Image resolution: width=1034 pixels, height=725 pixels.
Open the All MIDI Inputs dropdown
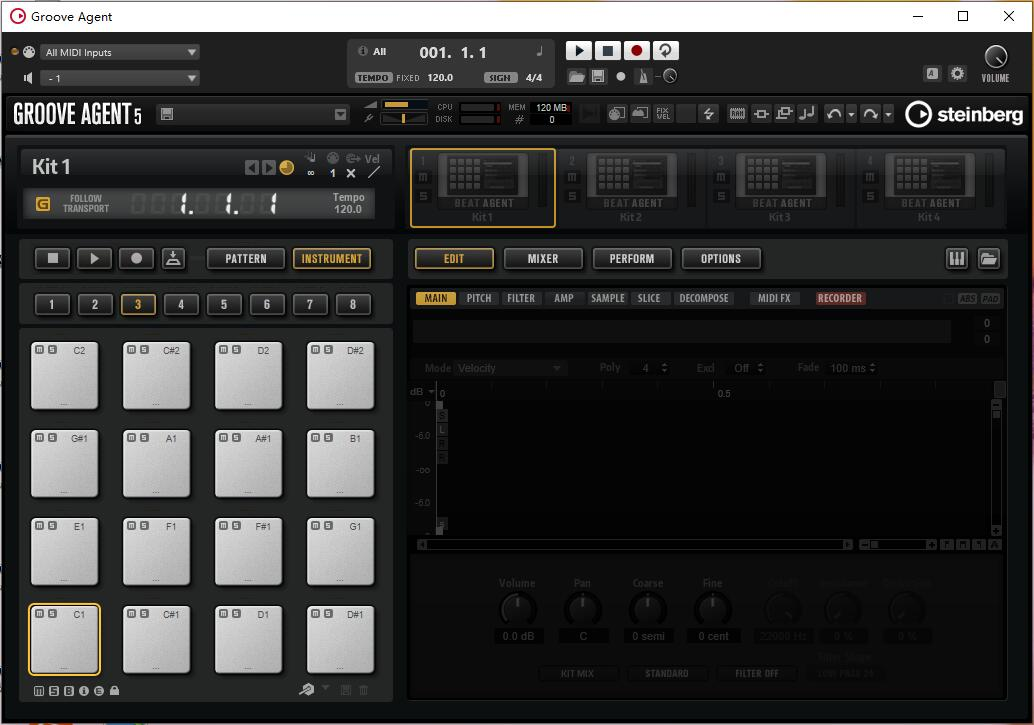point(120,51)
